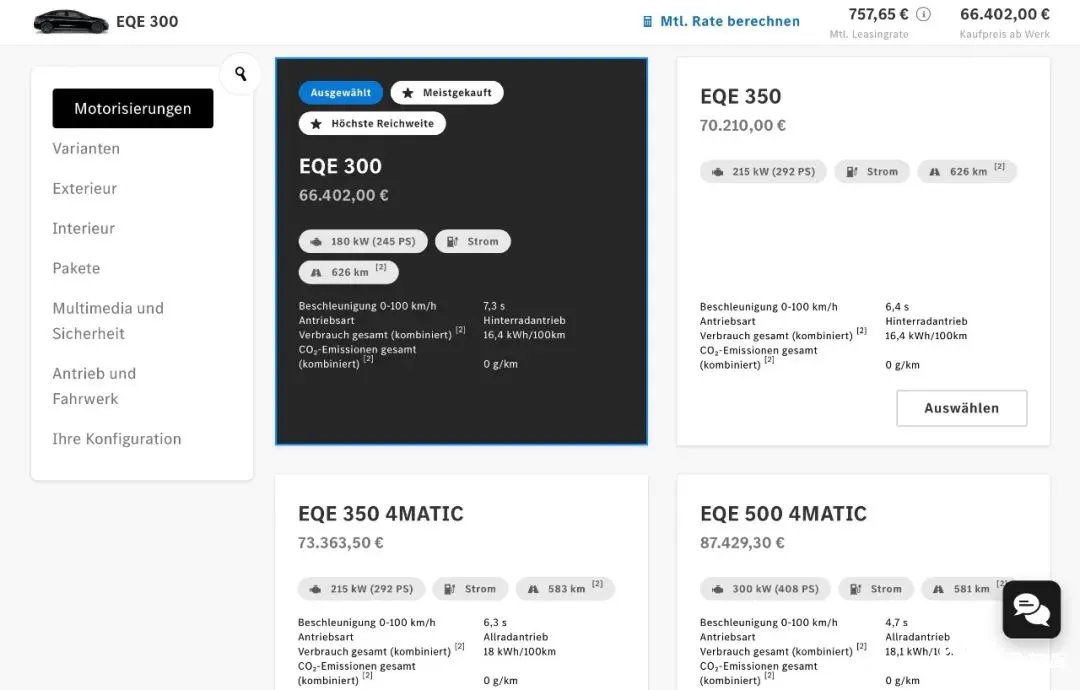Open Multimedia und Sicherheit section
The image size is (1080, 690).
point(108,321)
